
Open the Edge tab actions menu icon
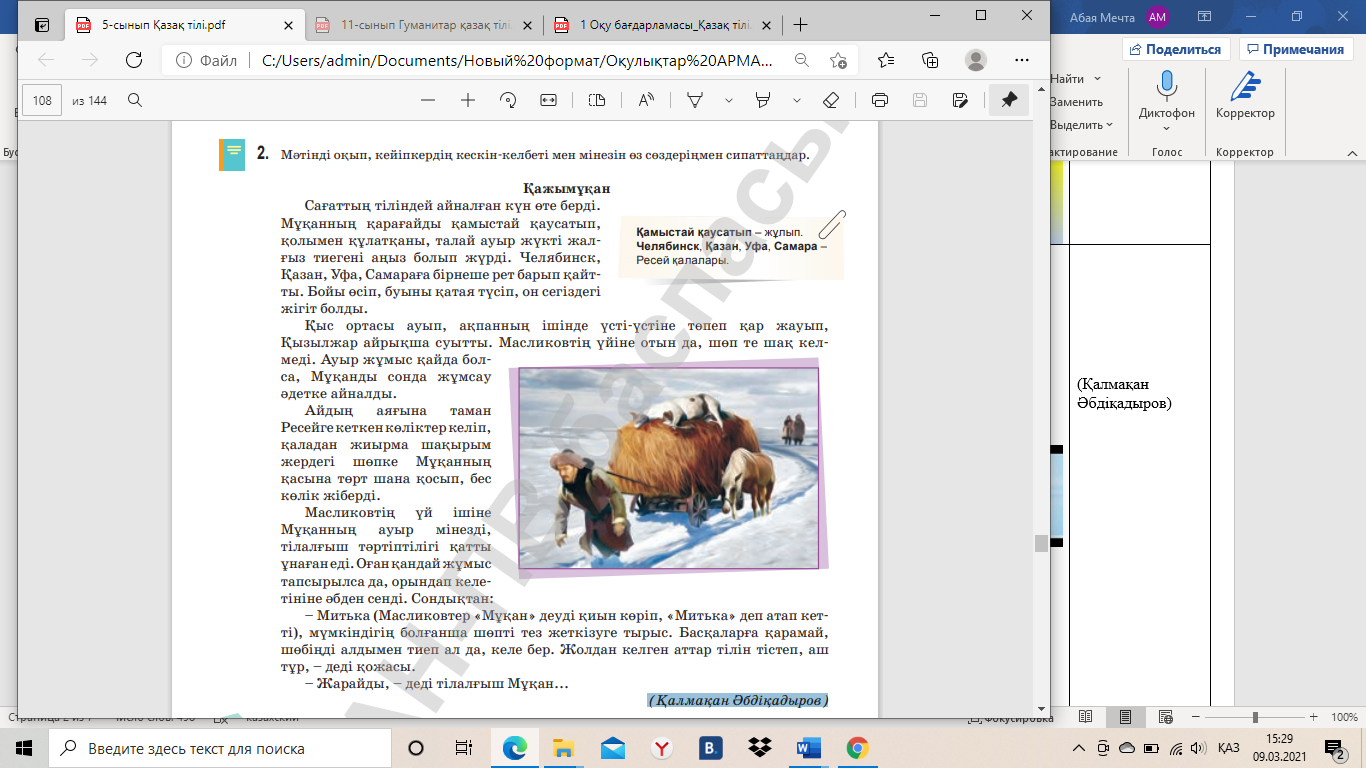tap(41, 25)
